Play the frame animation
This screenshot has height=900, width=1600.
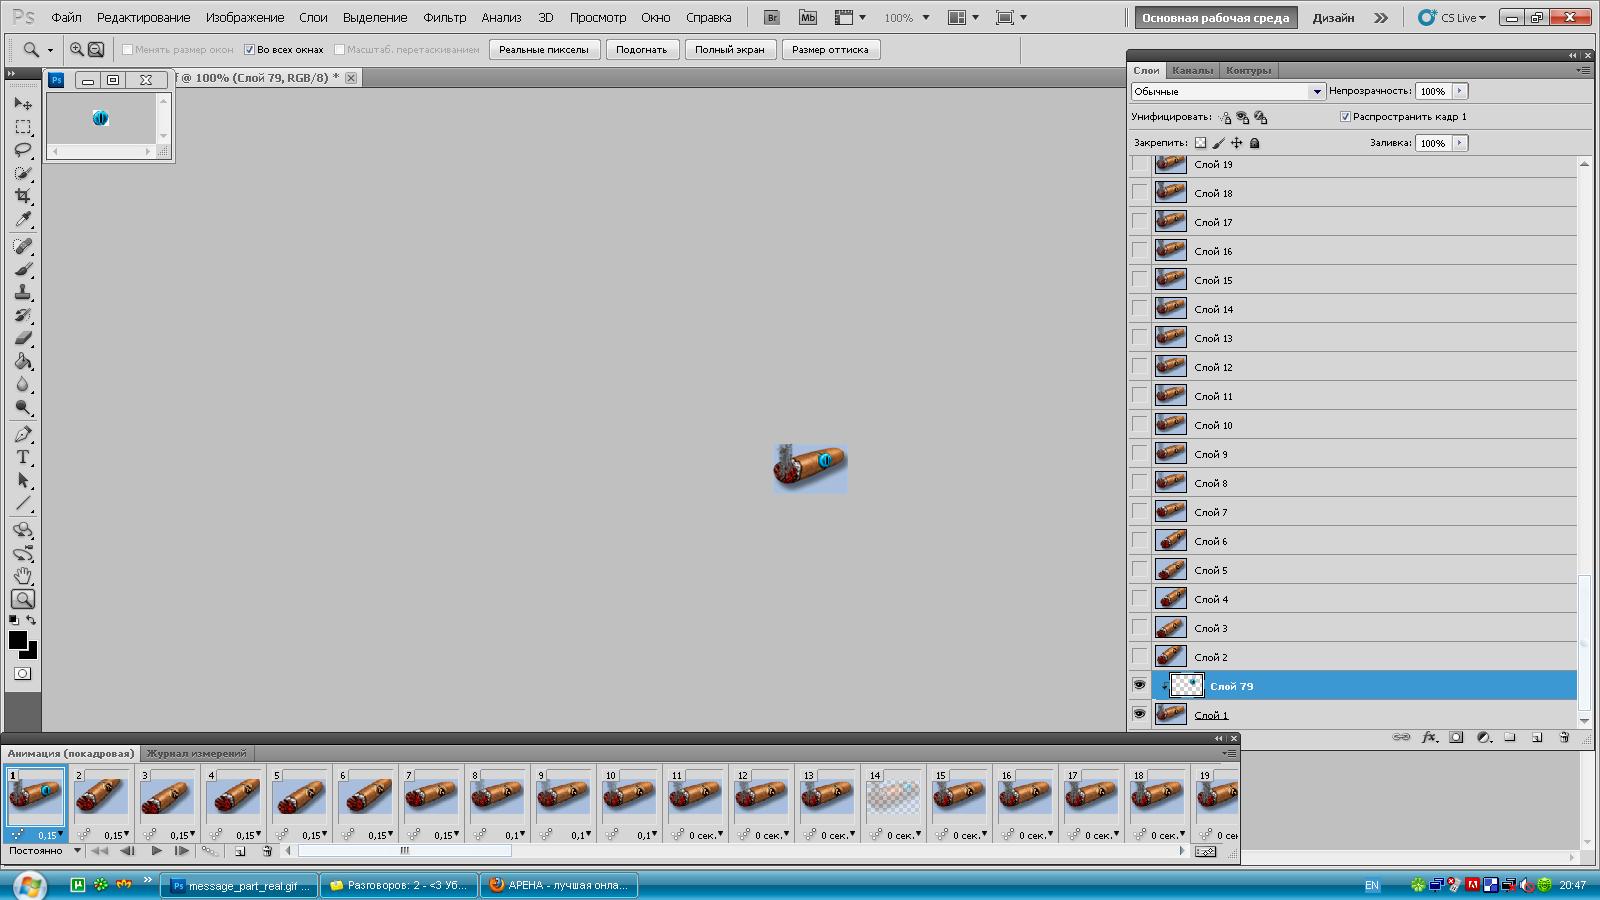tap(157, 851)
